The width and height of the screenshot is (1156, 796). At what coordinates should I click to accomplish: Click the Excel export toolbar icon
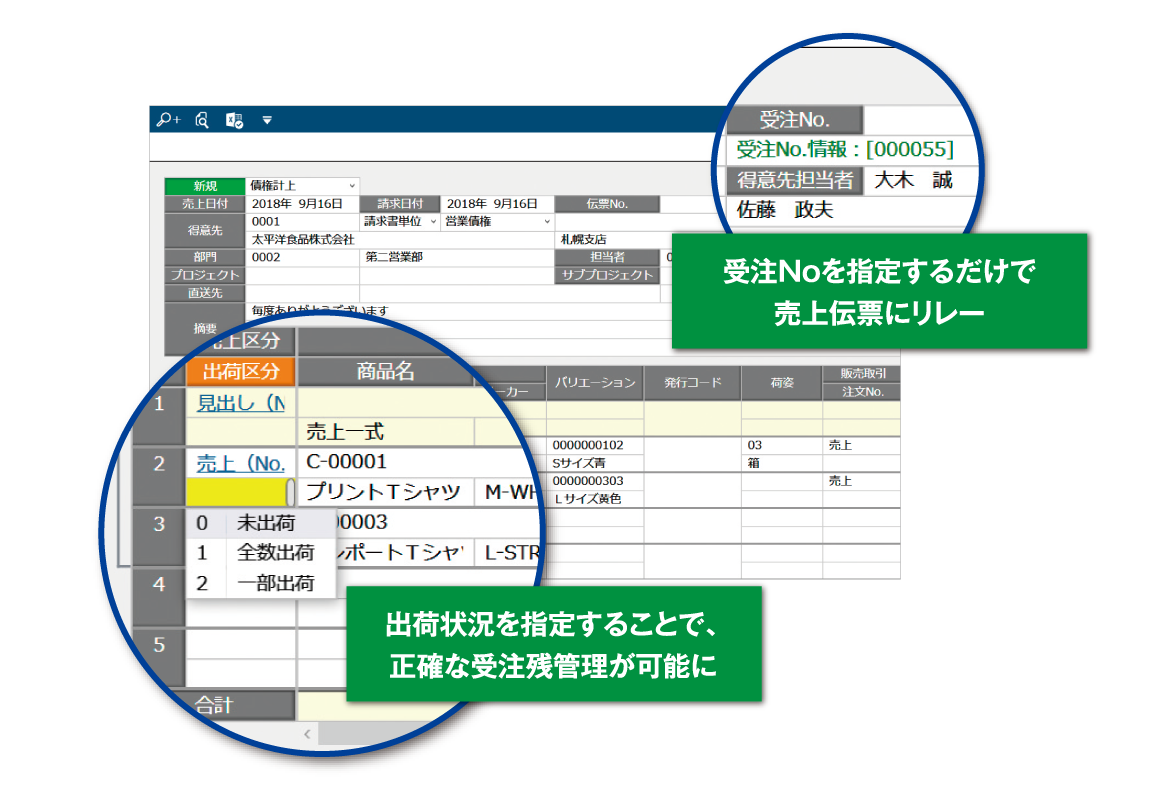pyautogui.click(x=234, y=120)
